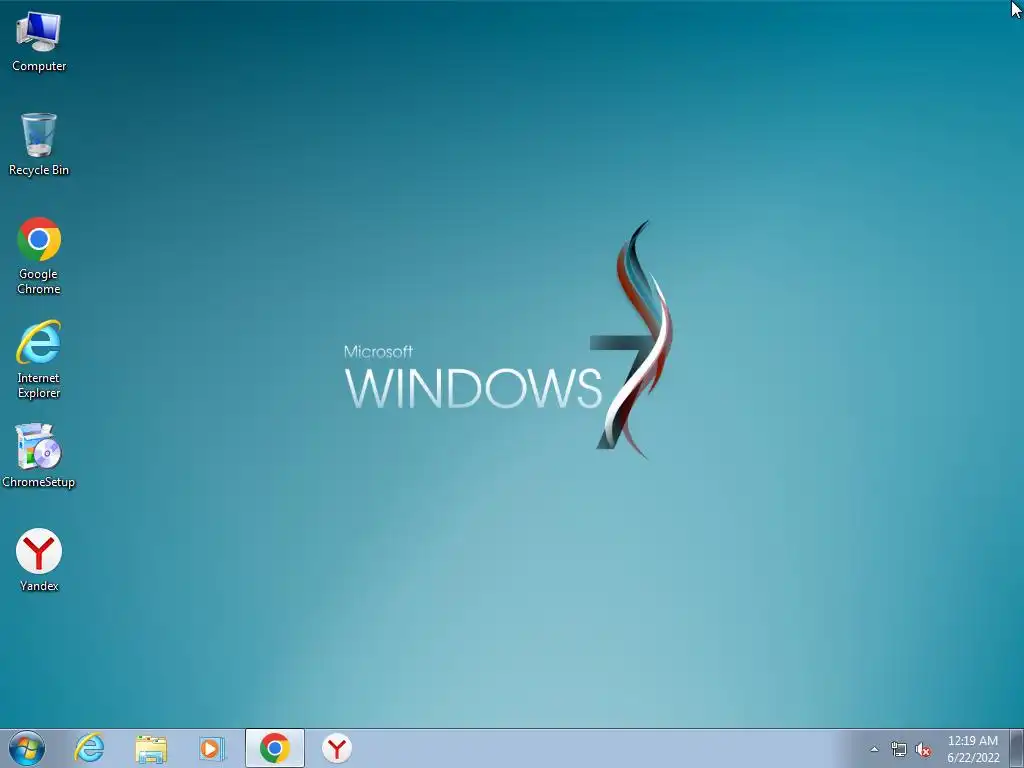This screenshot has width=1024, height=768.
Task: Open the Windows Start menu
Action: pos(27,748)
